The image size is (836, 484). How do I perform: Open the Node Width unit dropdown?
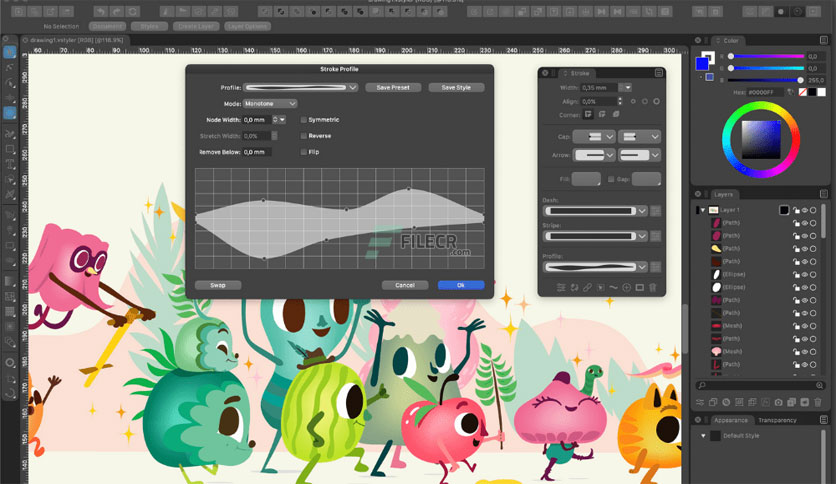282,120
